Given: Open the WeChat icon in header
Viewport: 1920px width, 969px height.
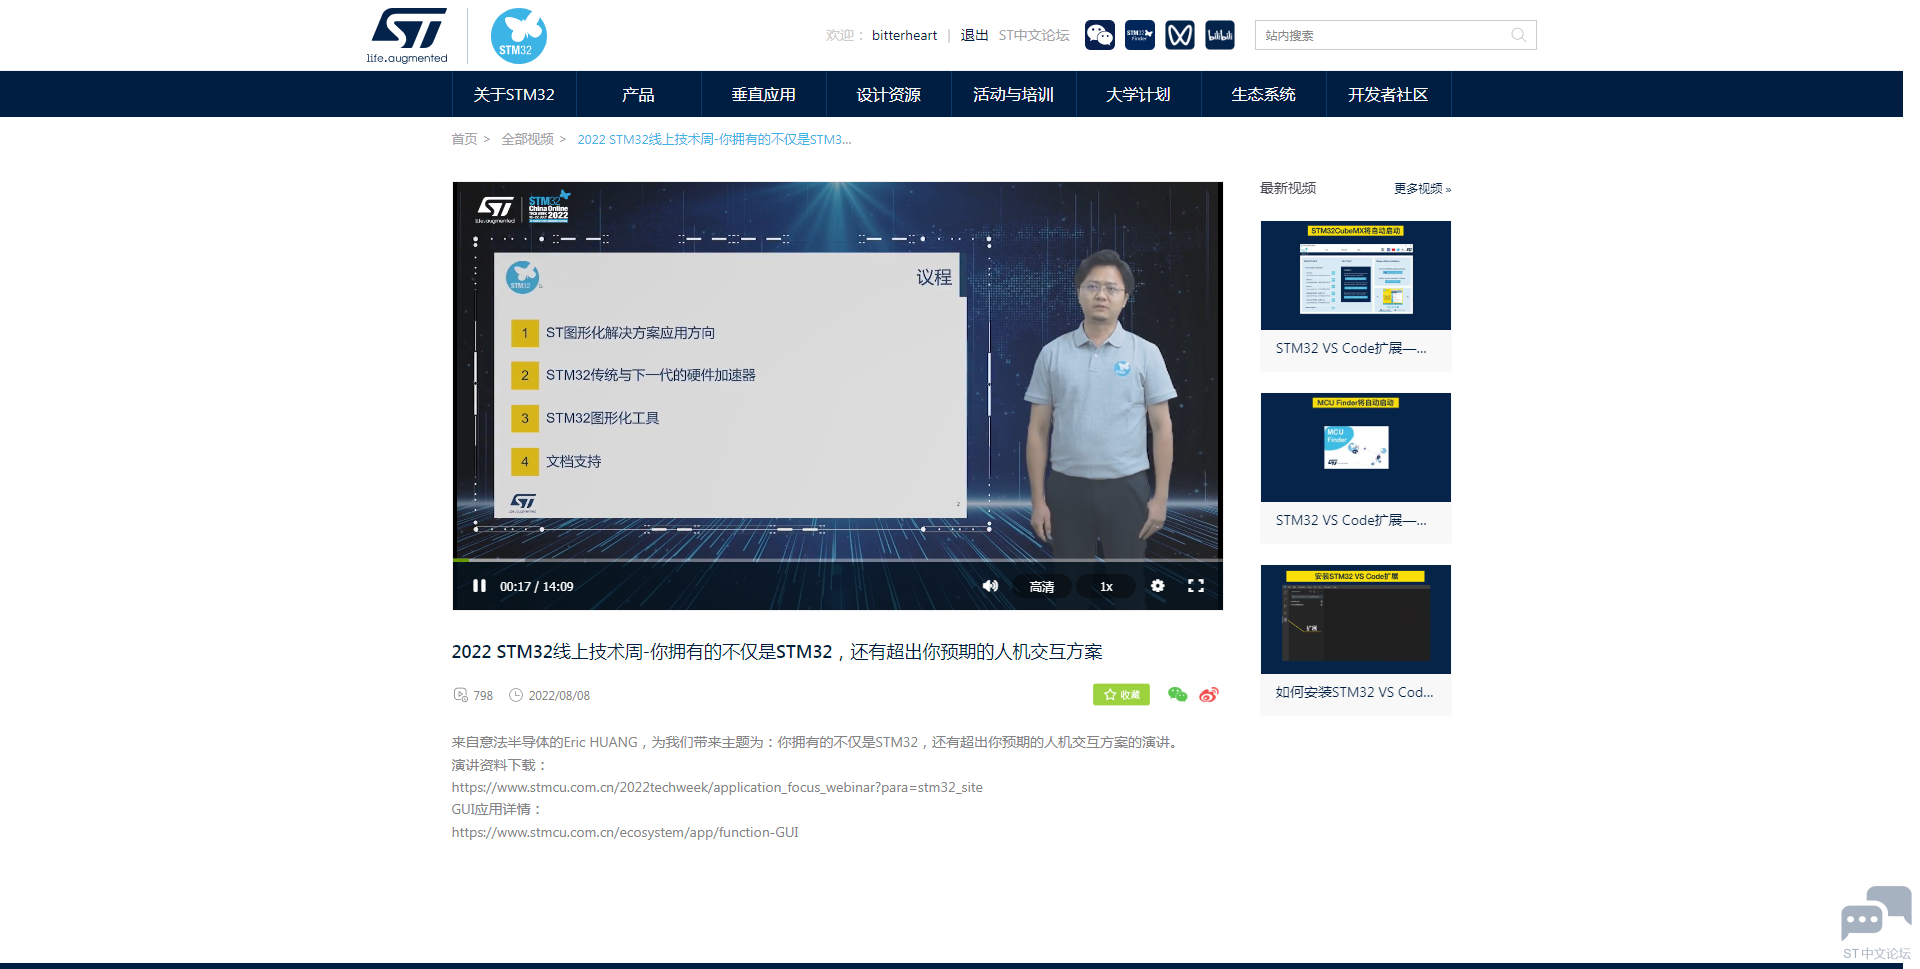Looking at the screenshot, I should tap(1100, 35).
